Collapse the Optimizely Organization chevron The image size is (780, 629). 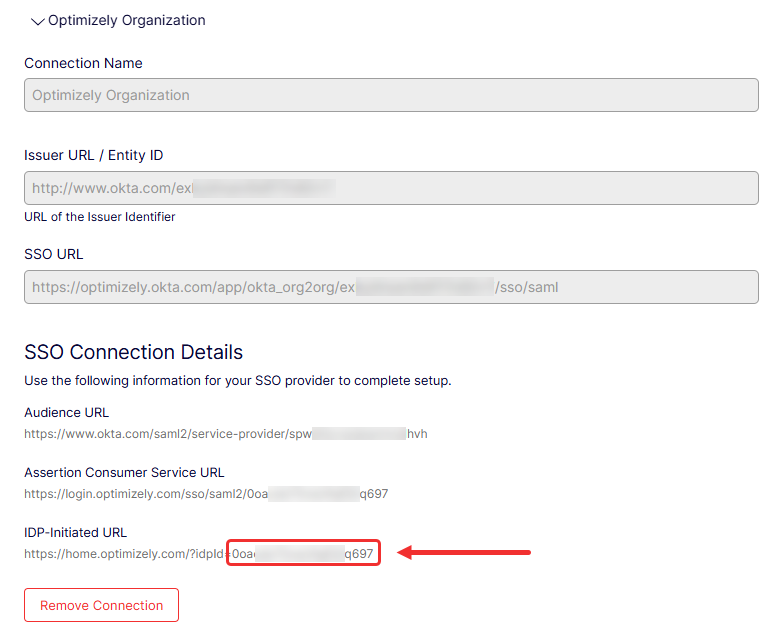point(38,21)
